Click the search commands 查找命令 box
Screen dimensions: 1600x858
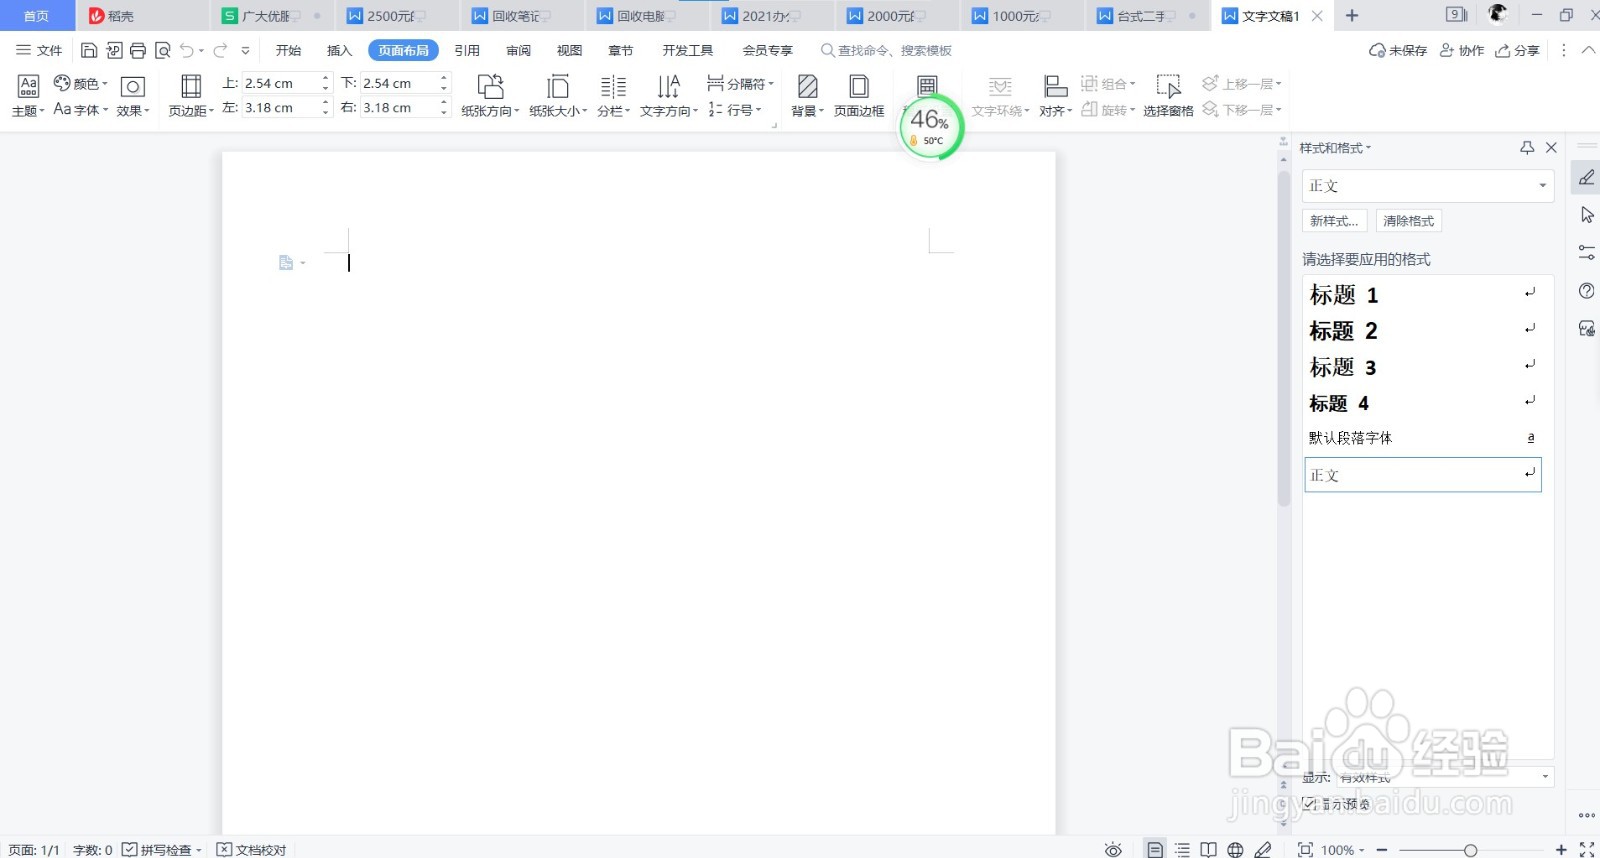886,50
